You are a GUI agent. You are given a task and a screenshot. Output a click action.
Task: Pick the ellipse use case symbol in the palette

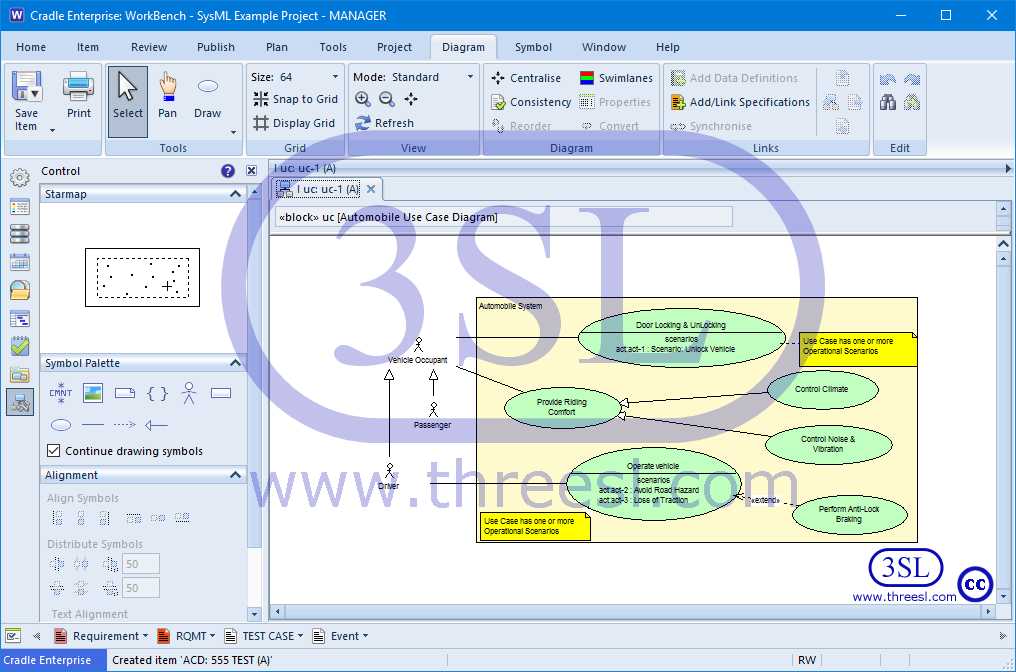tap(61, 425)
